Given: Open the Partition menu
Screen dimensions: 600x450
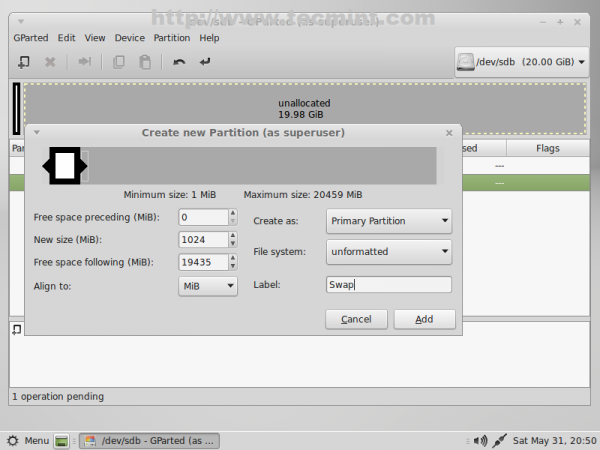Looking at the screenshot, I should 172,38.
